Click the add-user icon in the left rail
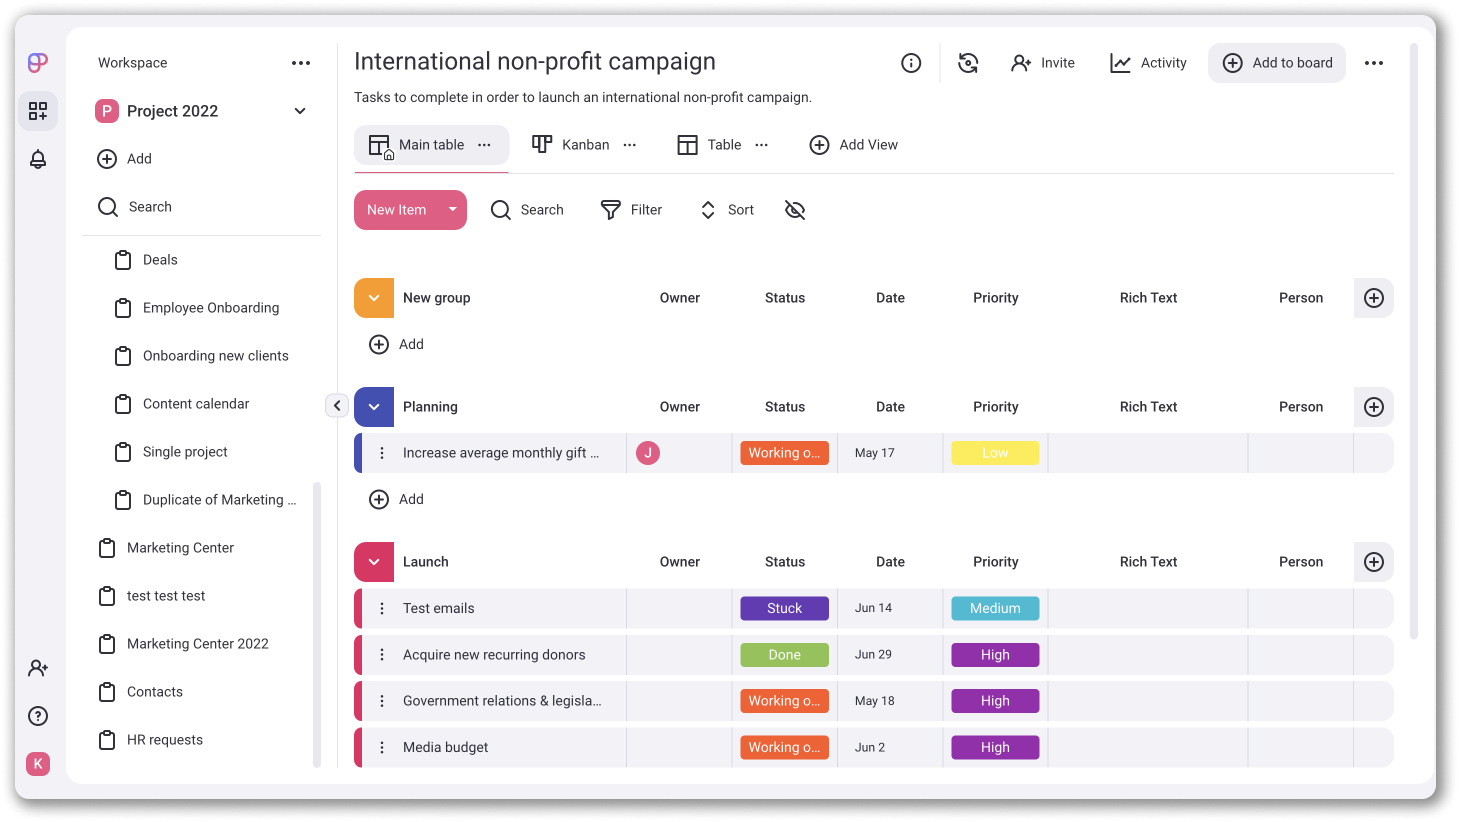Viewport: 1459px width, 822px height. (x=38, y=667)
